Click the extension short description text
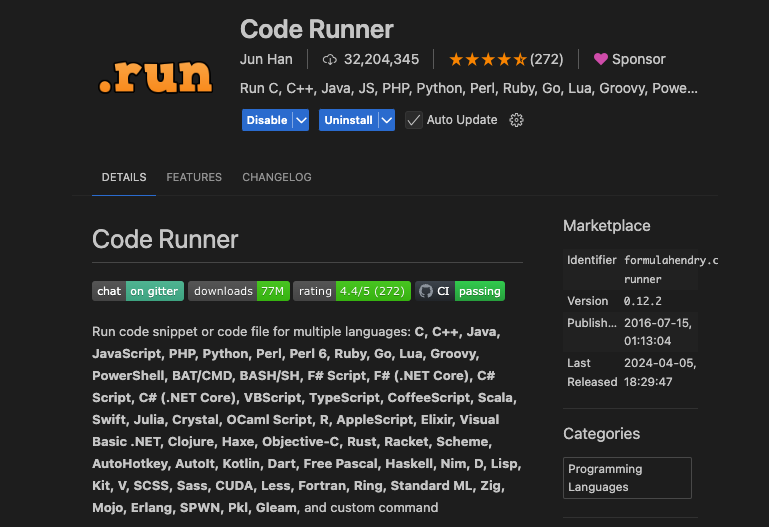 [468, 88]
